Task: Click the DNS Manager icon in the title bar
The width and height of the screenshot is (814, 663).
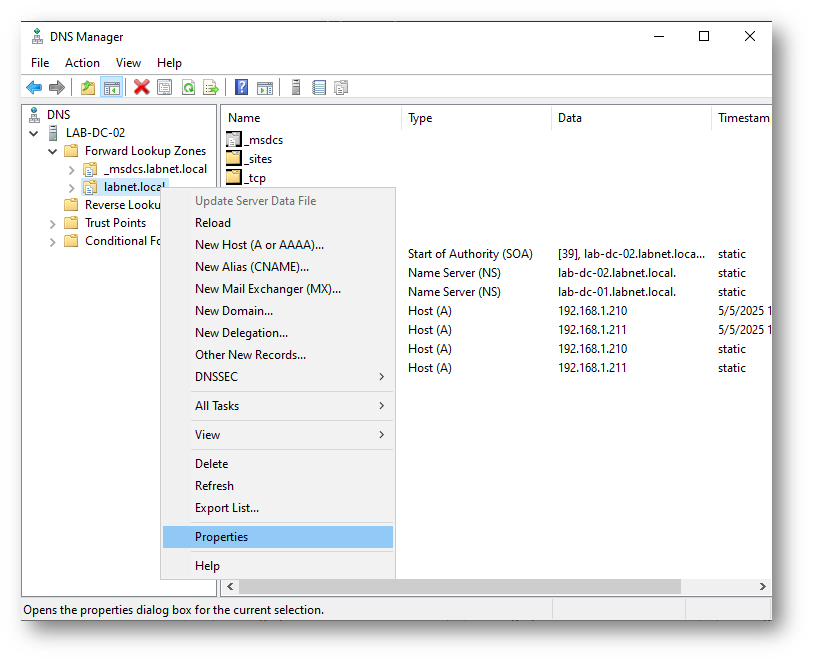Action: tap(37, 37)
